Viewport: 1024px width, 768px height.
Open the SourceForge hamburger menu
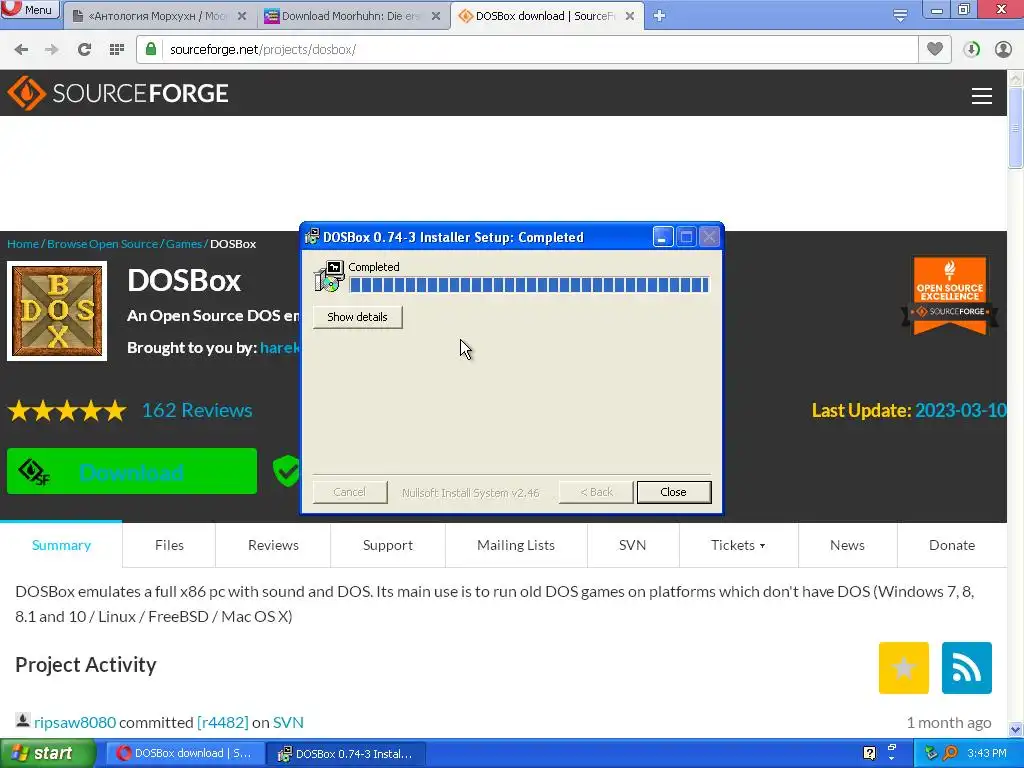(x=981, y=96)
